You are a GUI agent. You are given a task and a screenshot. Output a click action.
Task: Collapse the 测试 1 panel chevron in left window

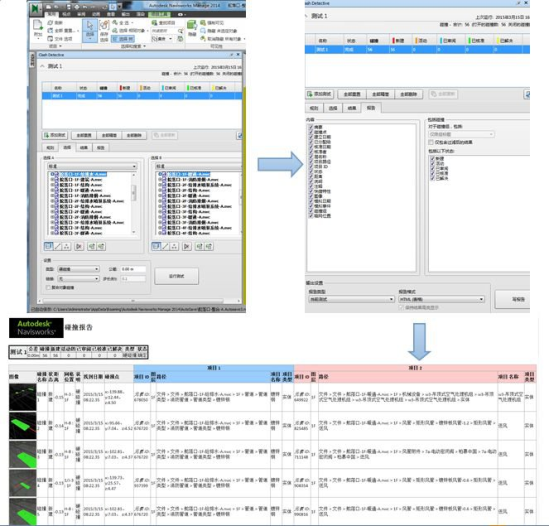pos(42,66)
